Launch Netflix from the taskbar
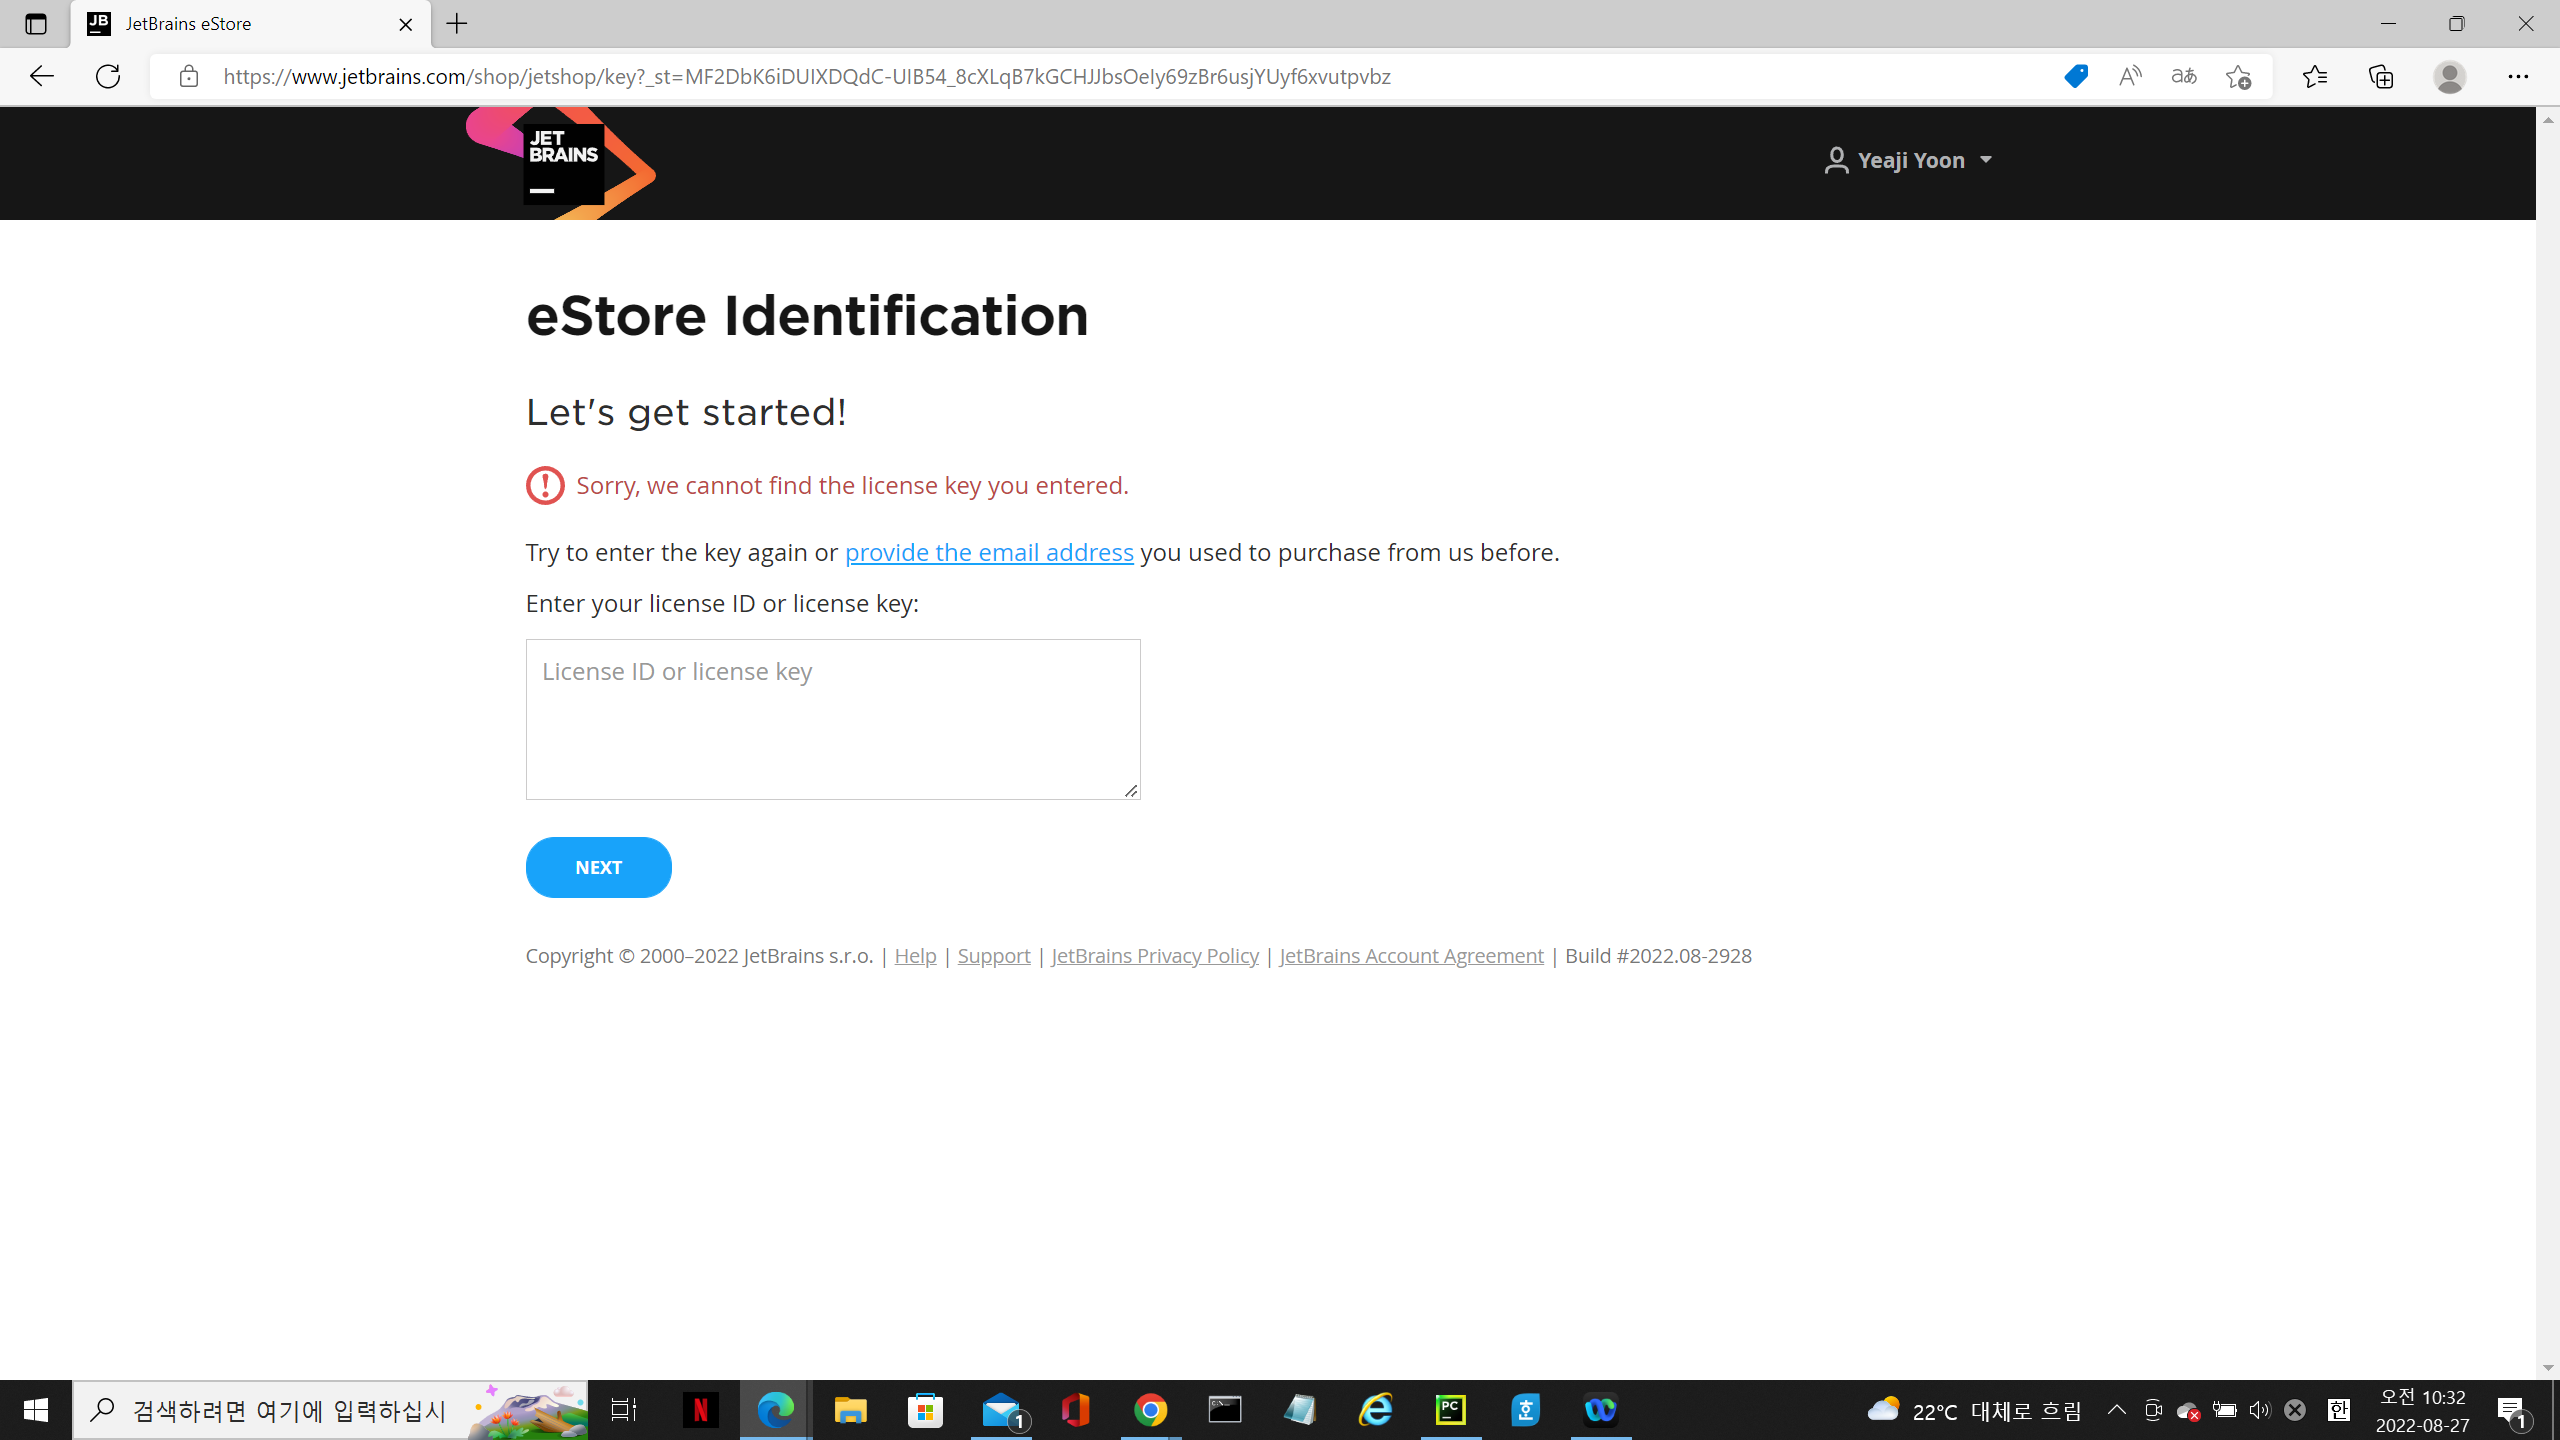This screenshot has width=2560, height=1440. tap(701, 1410)
